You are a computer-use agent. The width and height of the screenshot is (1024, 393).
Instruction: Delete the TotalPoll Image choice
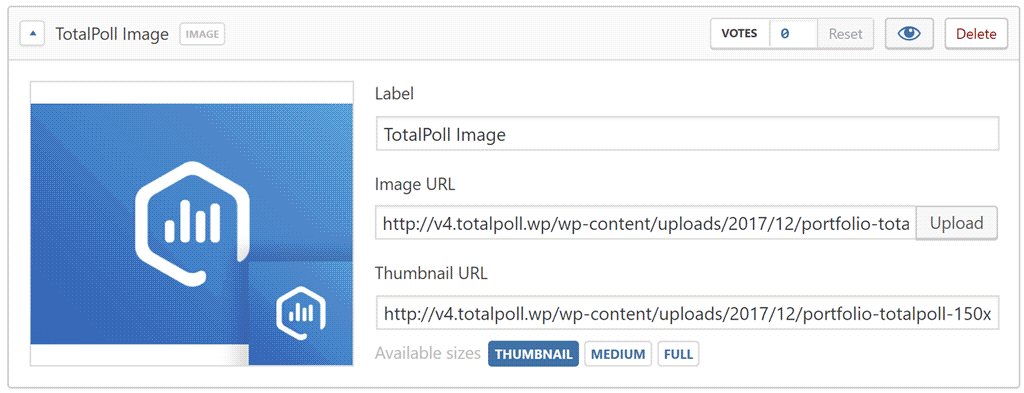coord(976,34)
